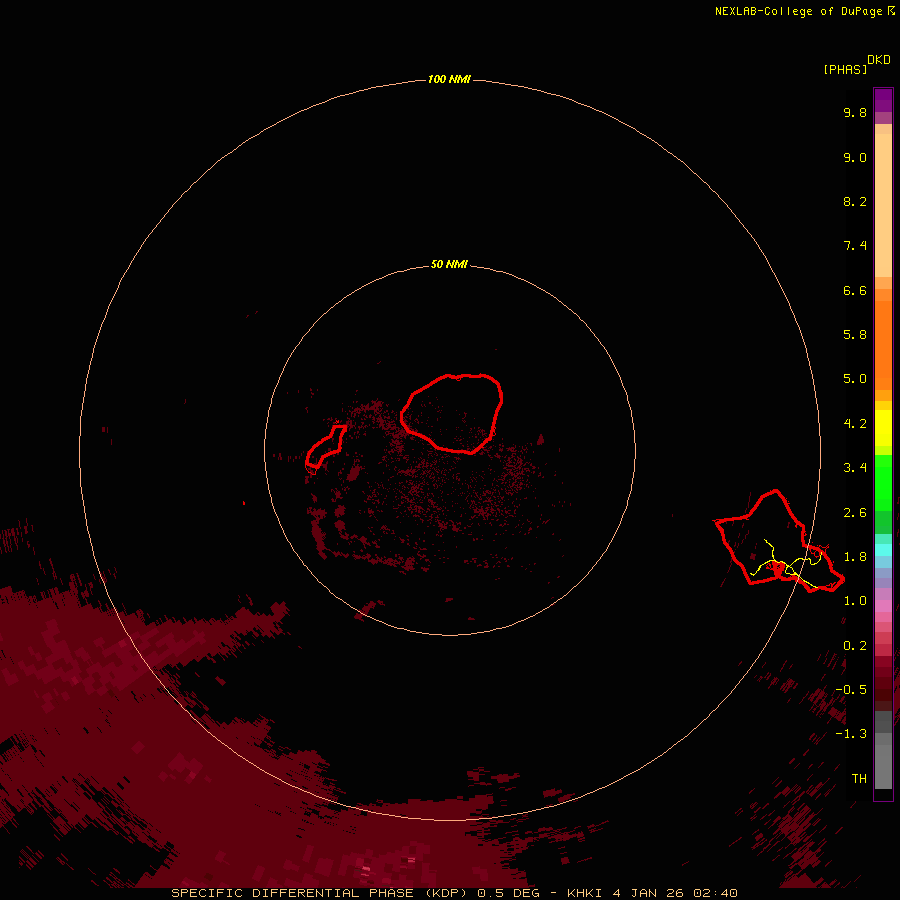Click the 8.2 color scale value
Screen dimensions: 900x900
tap(855, 201)
